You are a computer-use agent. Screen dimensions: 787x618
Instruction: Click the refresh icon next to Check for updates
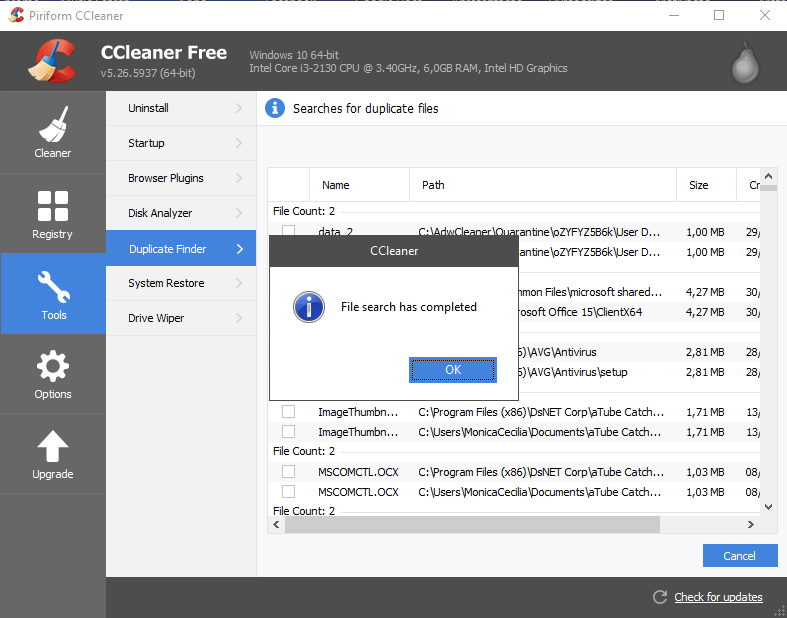point(660,597)
